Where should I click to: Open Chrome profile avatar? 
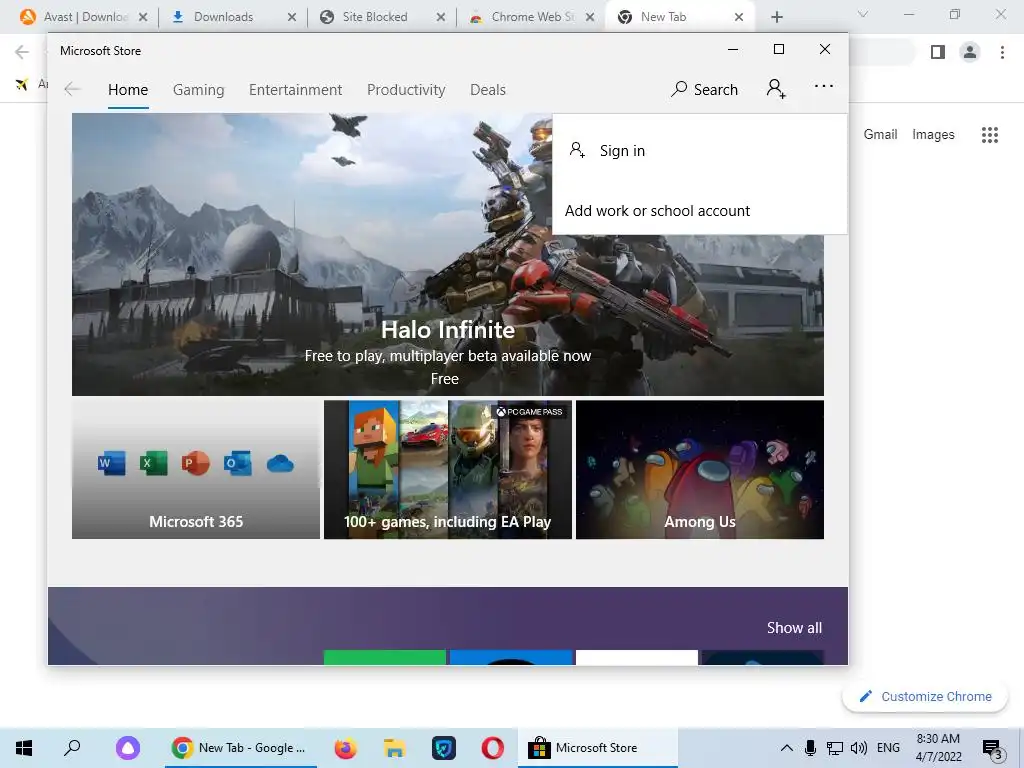pos(970,52)
